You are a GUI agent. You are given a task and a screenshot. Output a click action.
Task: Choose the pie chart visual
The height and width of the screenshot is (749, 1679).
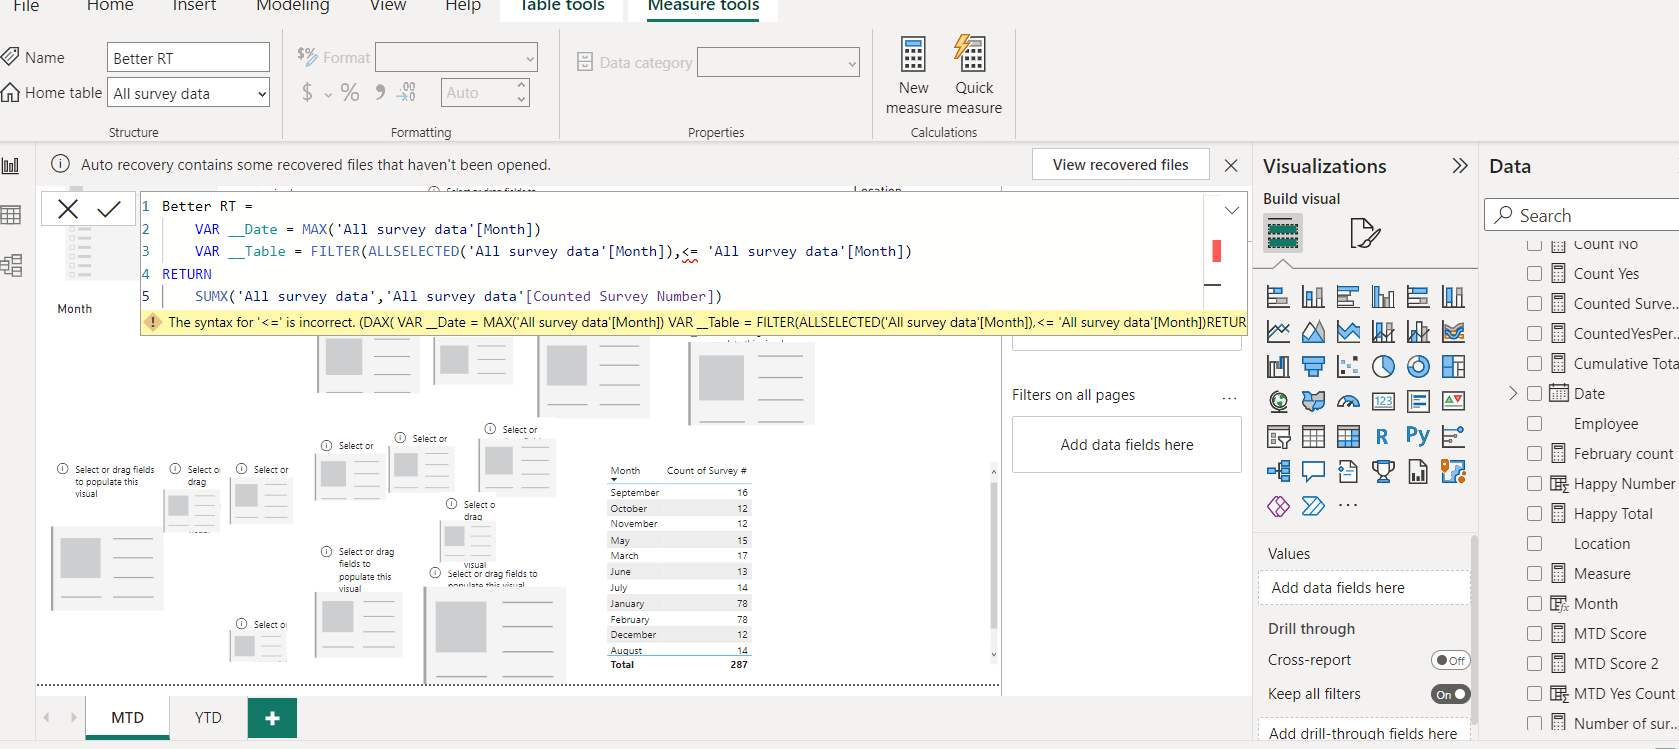(1383, 366)
